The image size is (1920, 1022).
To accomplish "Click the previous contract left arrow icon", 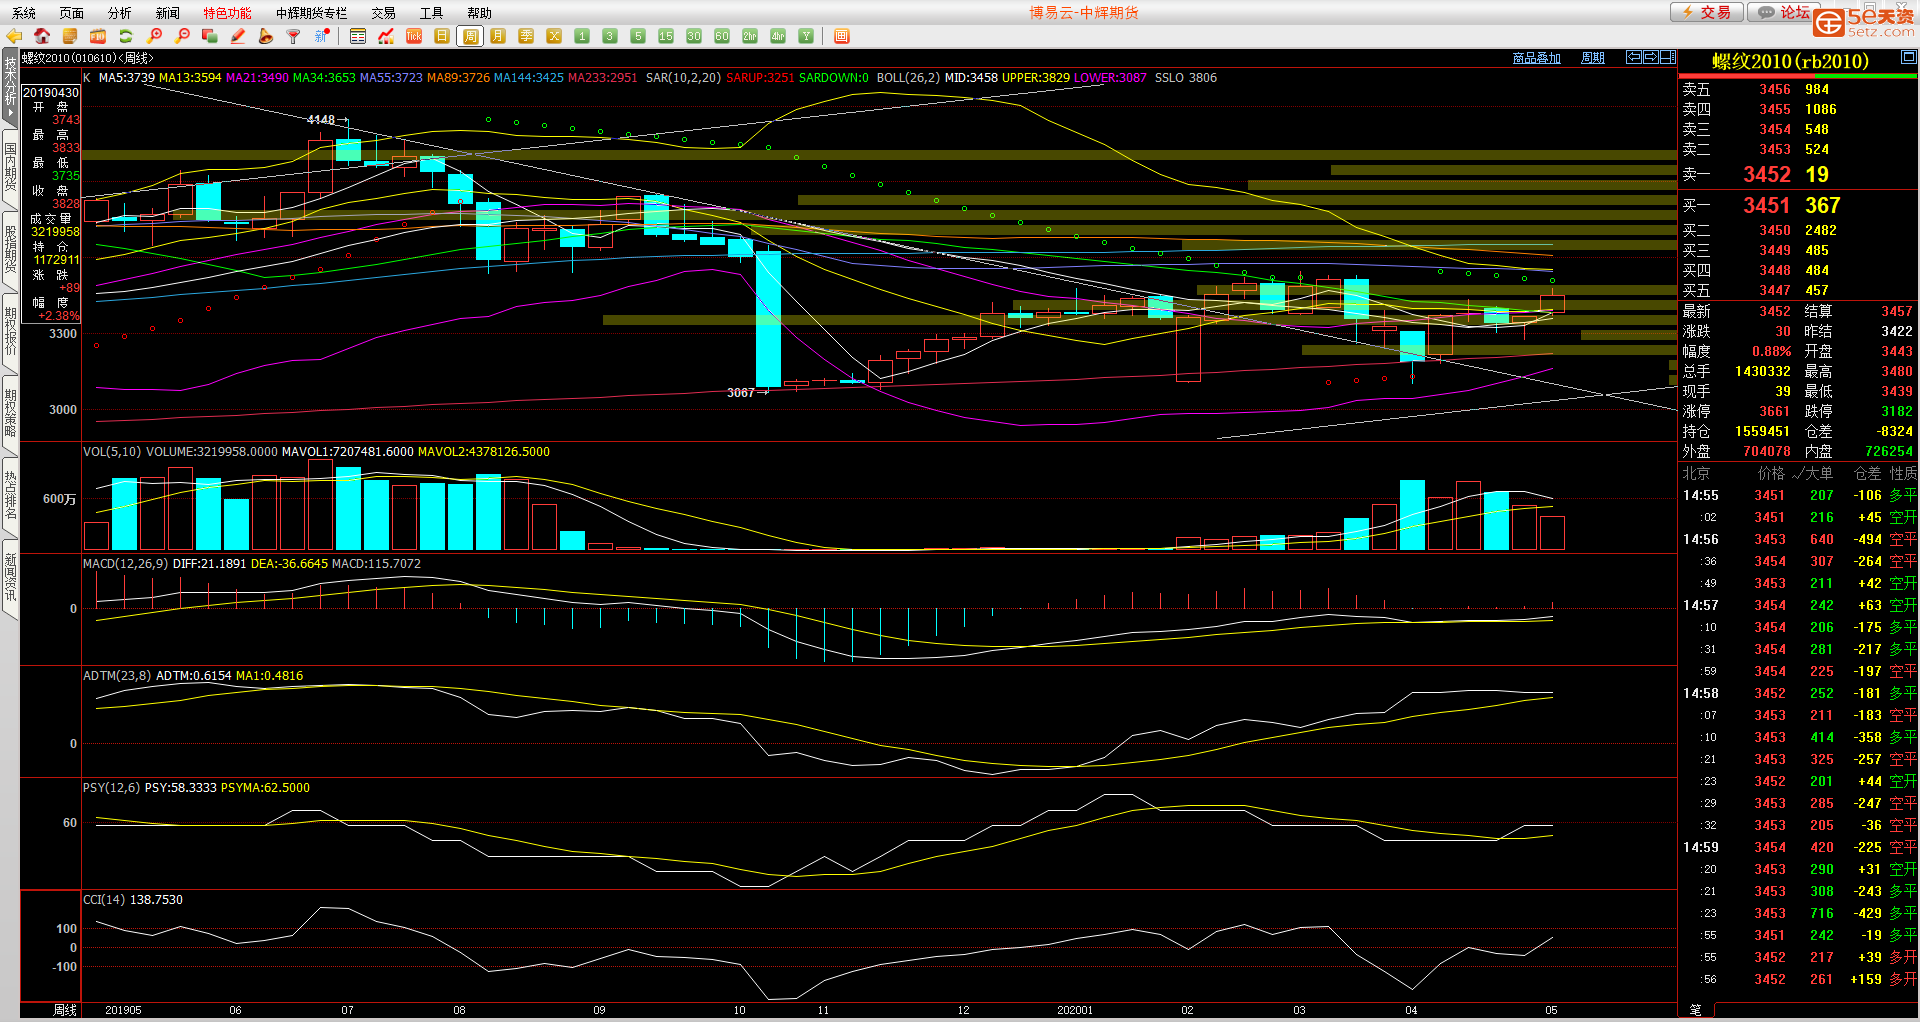I will pyautogui.click(x=1634, y=57).
